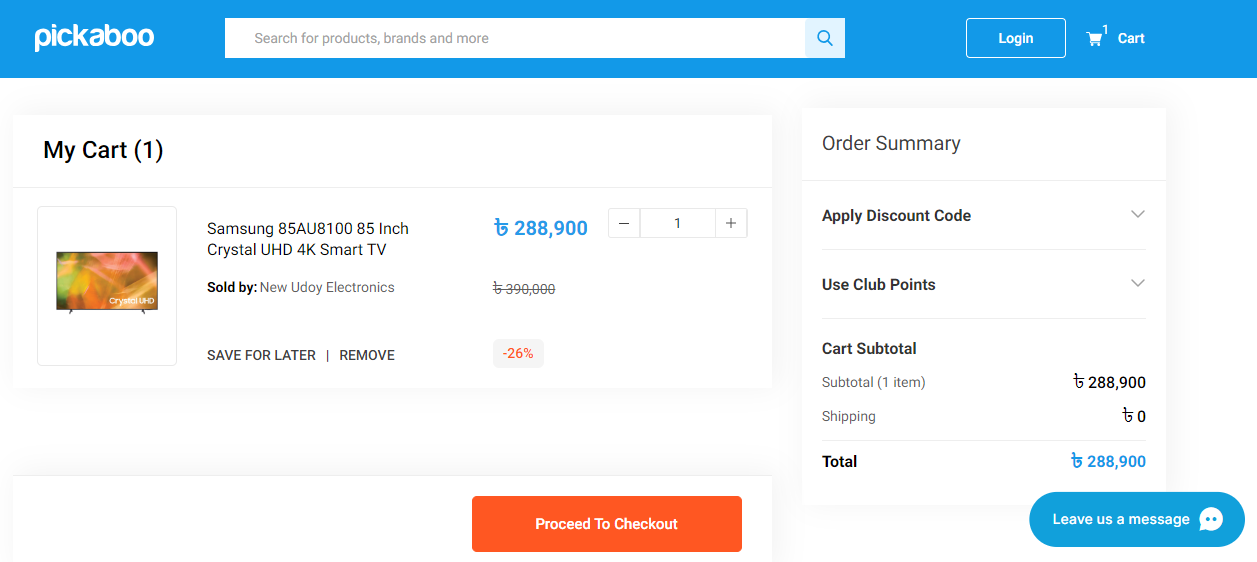The image size is (1257, 562).
Task: Click the pickaboo logo
Action: 94,37
